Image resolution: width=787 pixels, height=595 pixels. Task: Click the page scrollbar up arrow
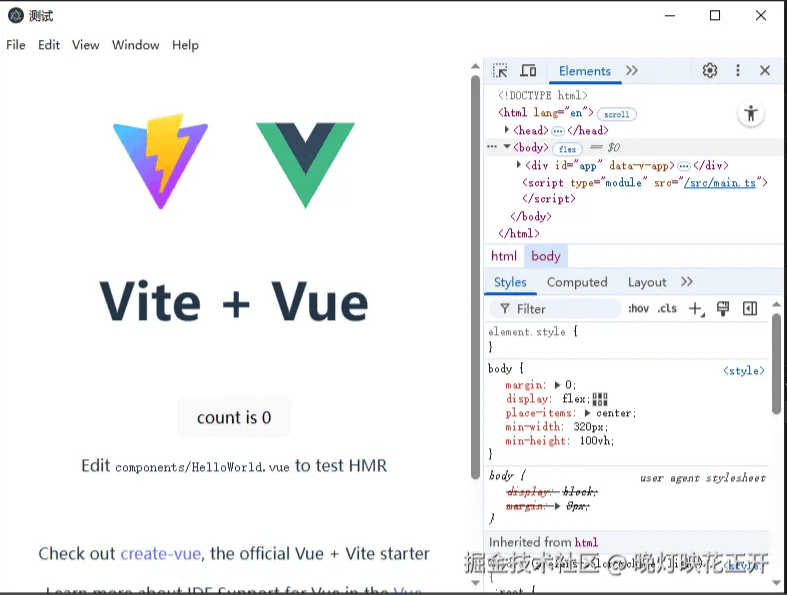tap(475, 66)
